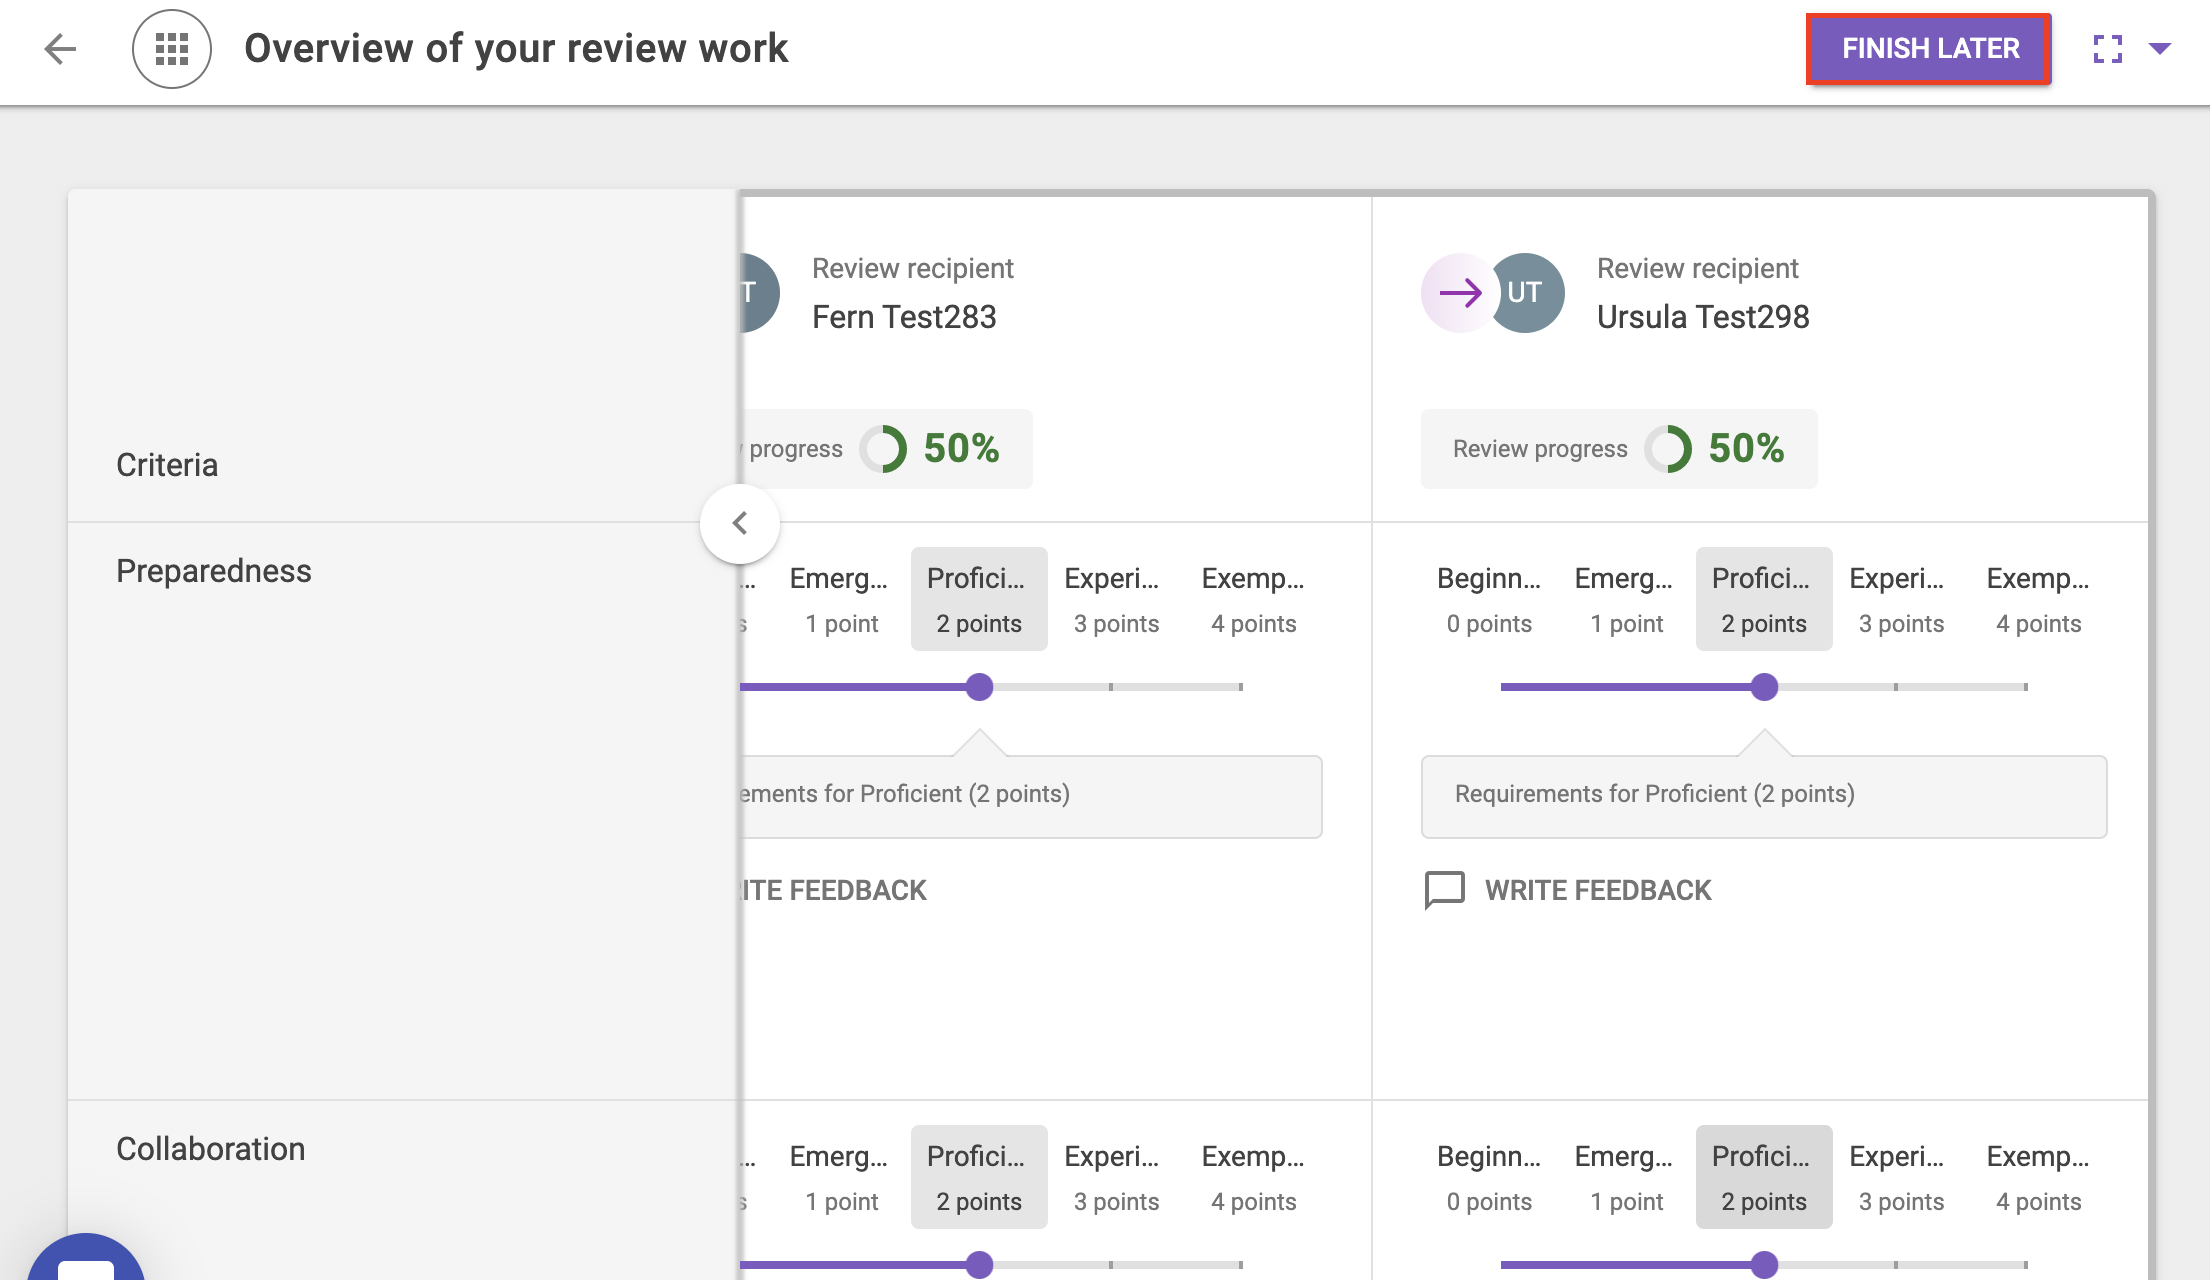
Task: Click Ursula Test298's UT avatar
Action: click(1527, 293)
